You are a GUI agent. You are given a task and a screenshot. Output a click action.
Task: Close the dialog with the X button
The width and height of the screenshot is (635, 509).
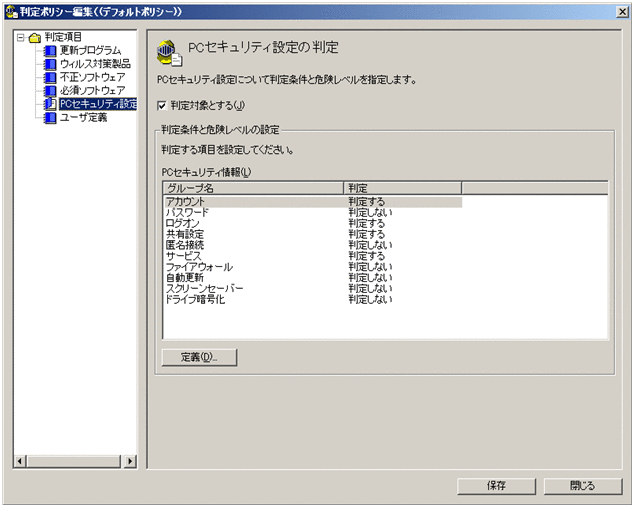(x=622, y=12)
